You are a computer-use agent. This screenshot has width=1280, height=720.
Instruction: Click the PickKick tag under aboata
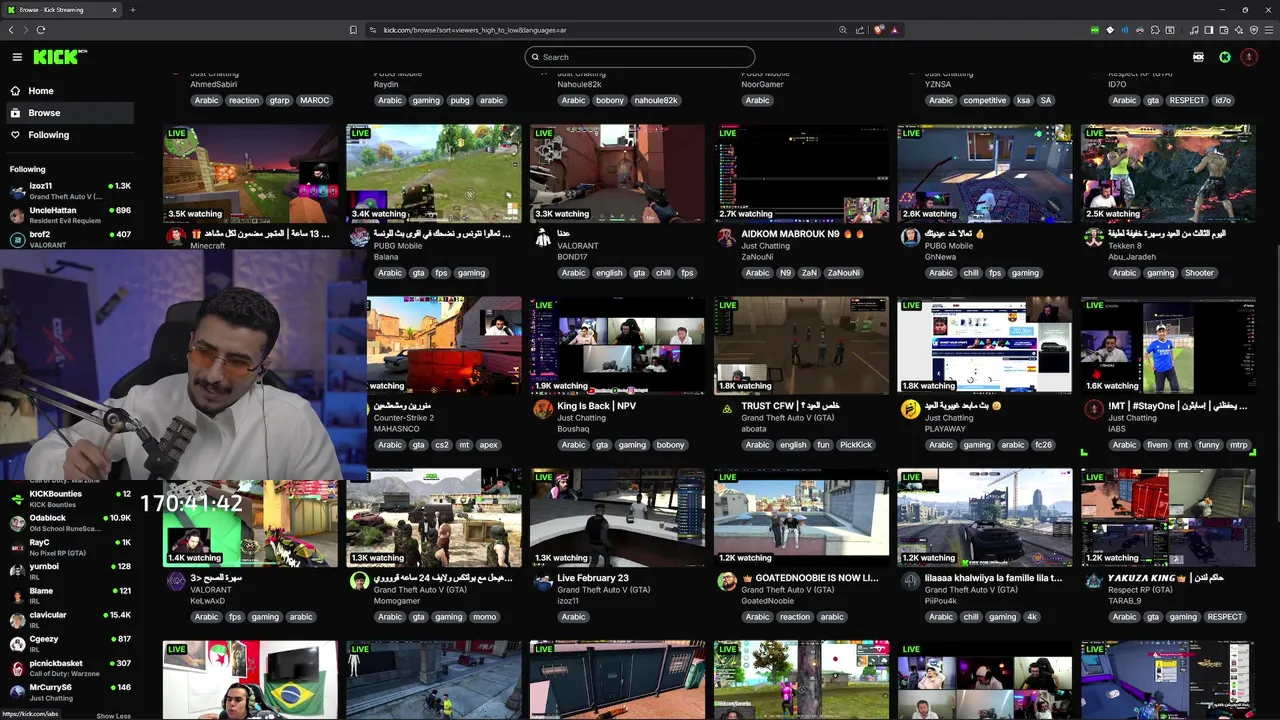point(856,445)
